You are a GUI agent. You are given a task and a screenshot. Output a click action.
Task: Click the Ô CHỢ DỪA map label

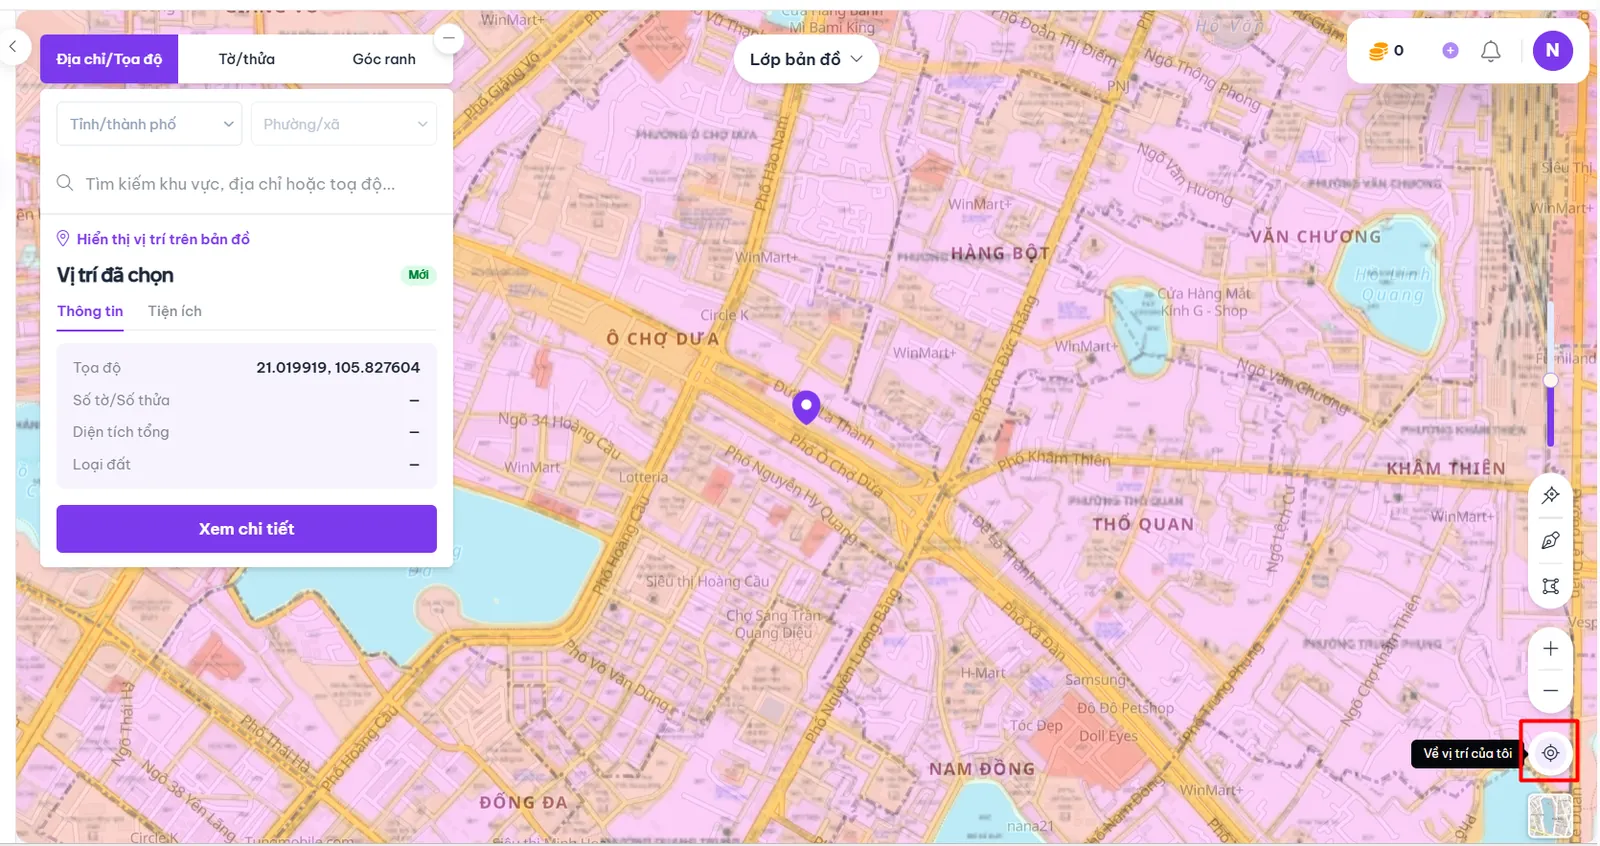(x=663, y=339)
